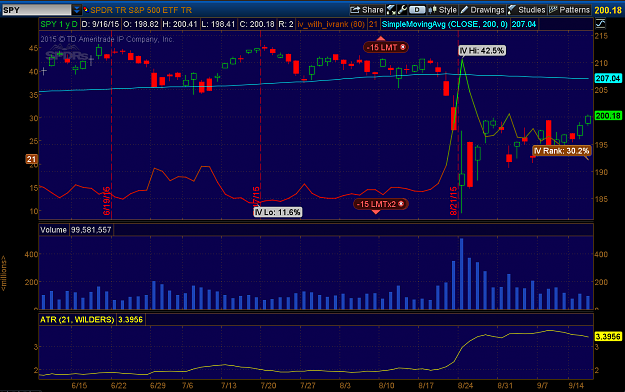Click the Share button

(367, 10)
